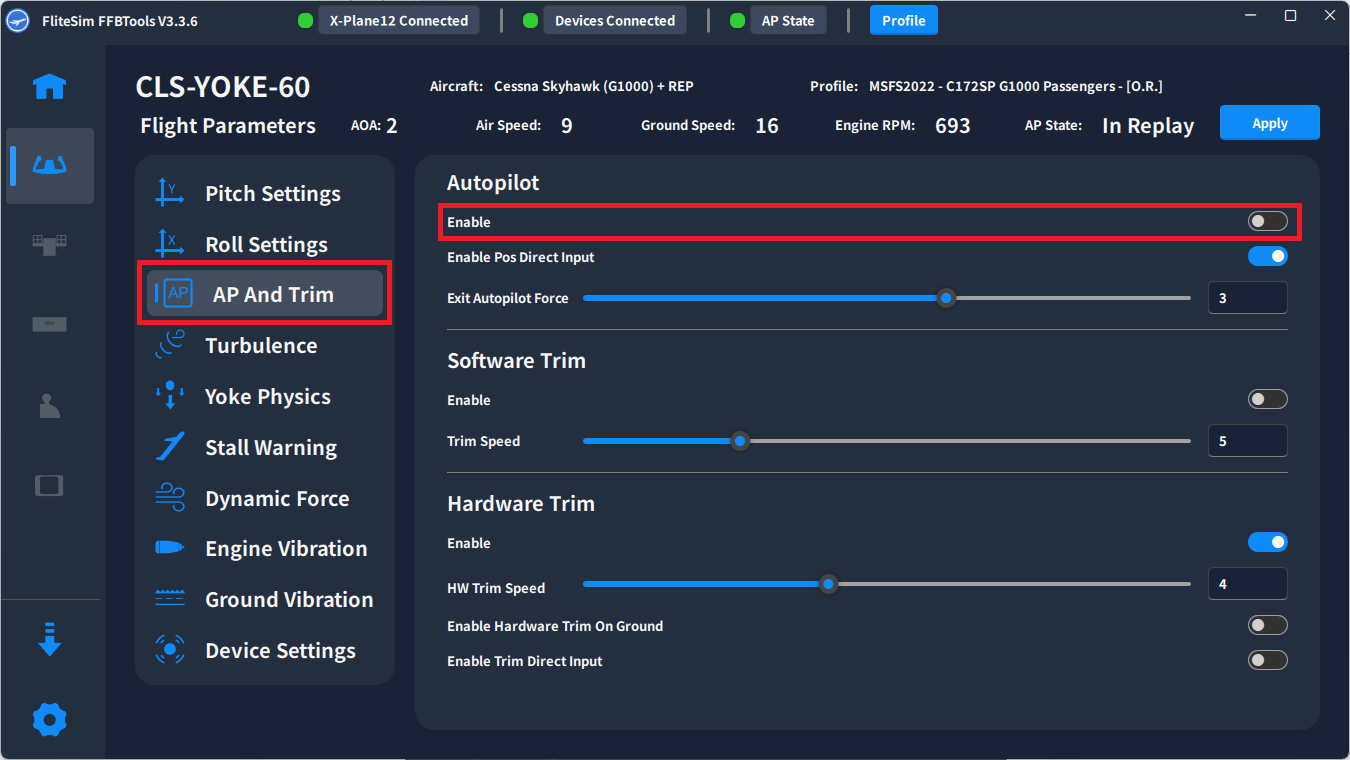Screen dimensions: 1350x760
Task: Click the Pitch Settings axis icon
Action: pos(170,194)
